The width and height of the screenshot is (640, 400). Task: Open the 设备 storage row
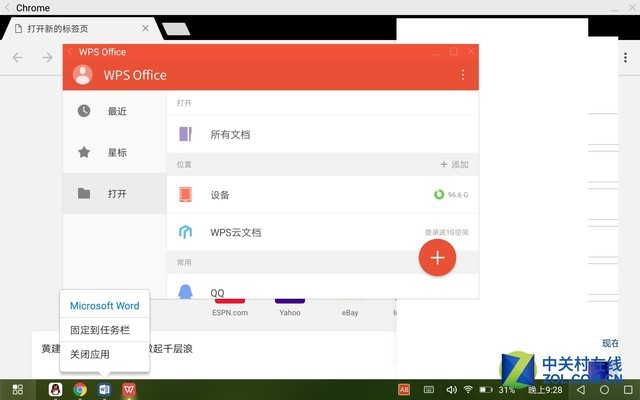tap(322, 195)
